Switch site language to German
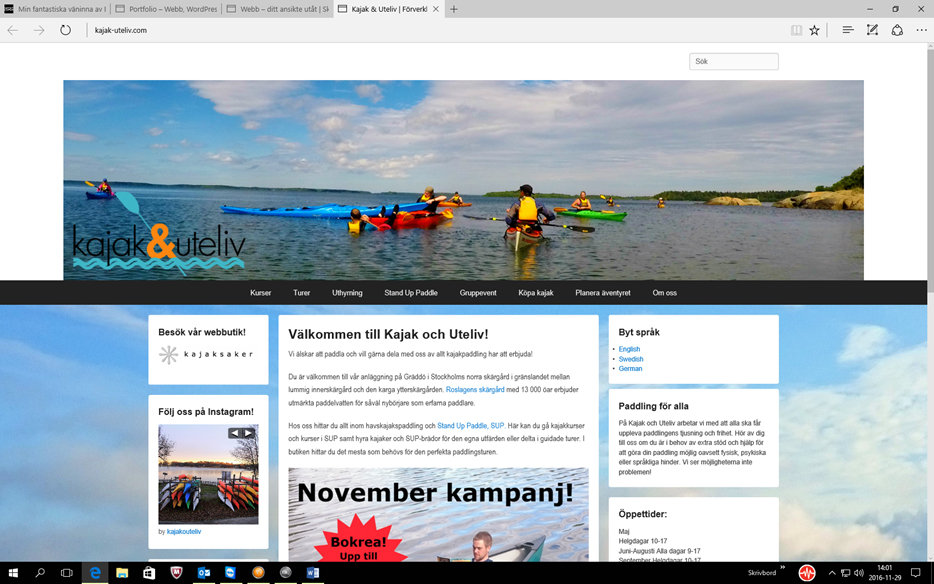This screenshot has width=934, height=584. (x=630, y=369)
